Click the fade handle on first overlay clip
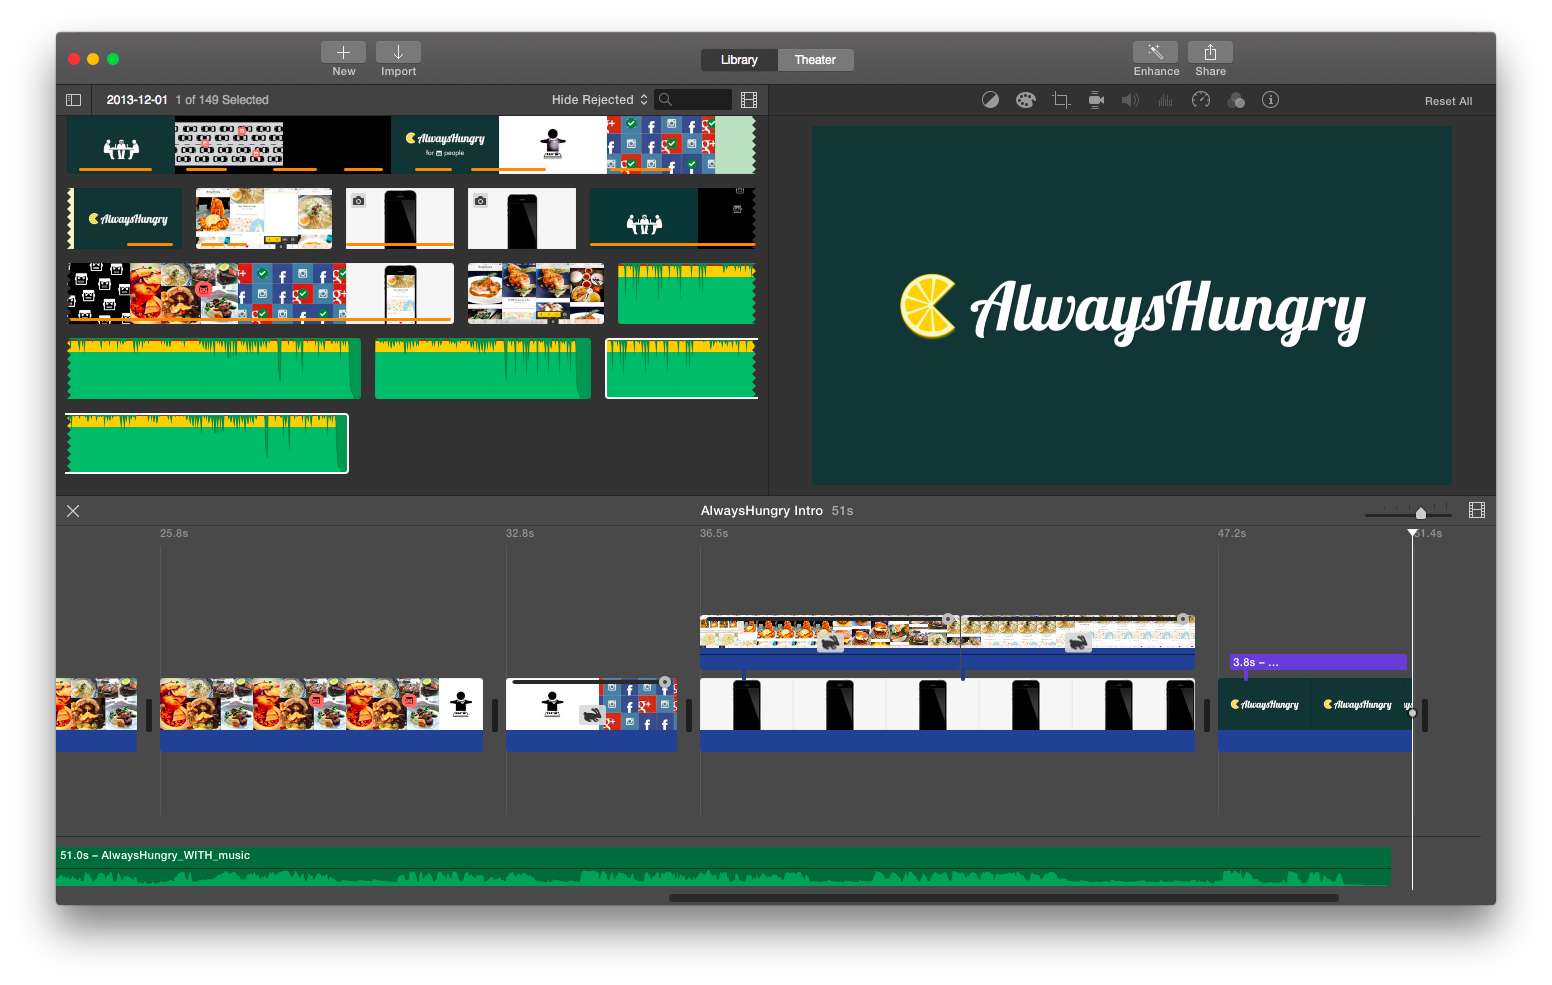1552x985 pixels. (948, 620)
